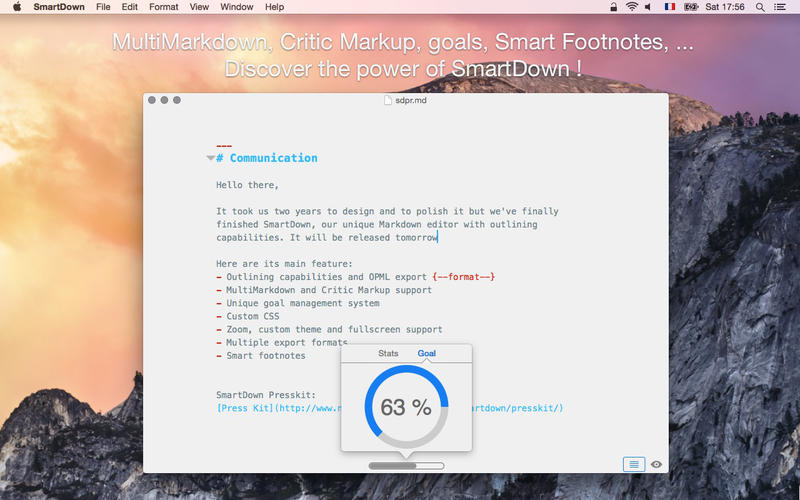The height and width of the screenshot is (500, 800).
Task: Switch to the Stats tab
Action: click(388, 353)
